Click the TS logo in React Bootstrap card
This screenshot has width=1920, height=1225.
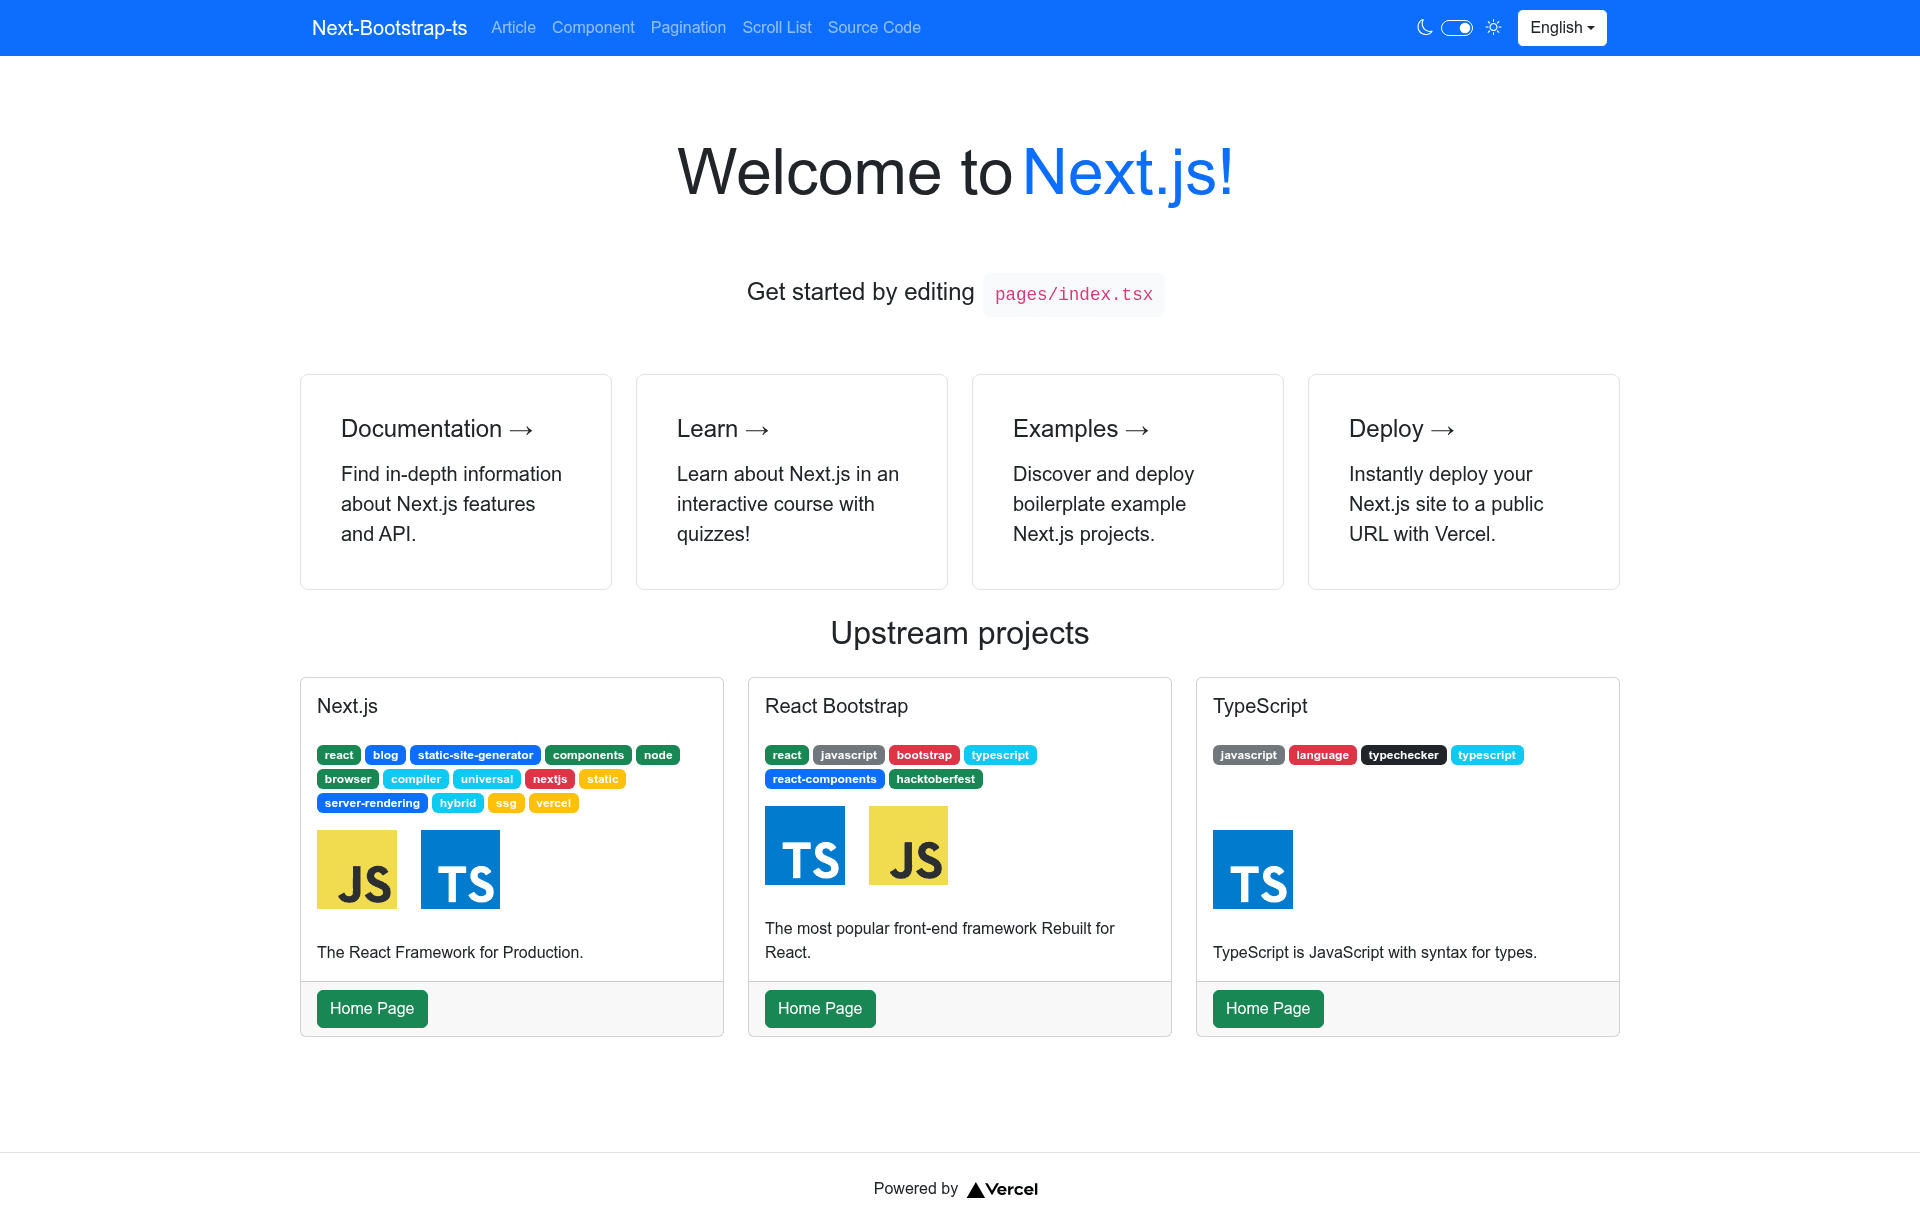pos(805,846)
